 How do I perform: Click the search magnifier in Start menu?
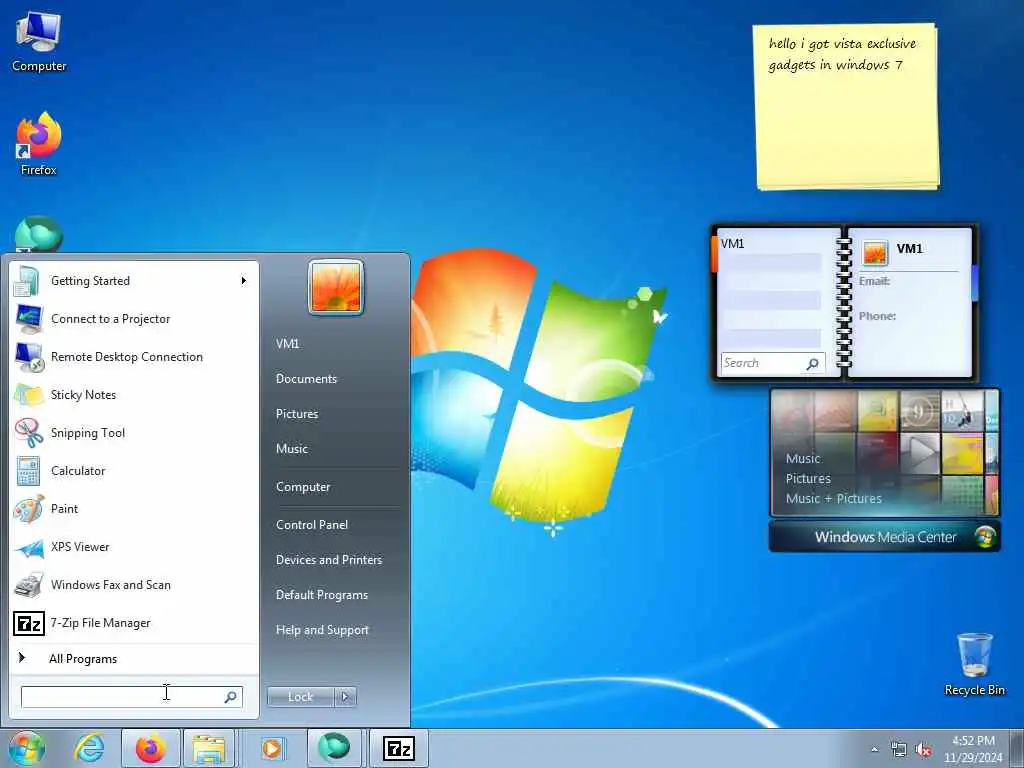point(231,697)
